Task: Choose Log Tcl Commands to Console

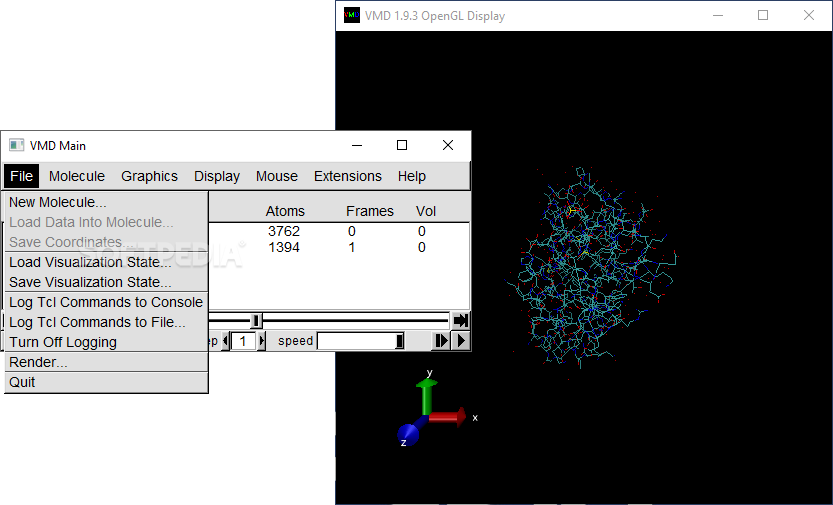Action: tap(106, 302)
